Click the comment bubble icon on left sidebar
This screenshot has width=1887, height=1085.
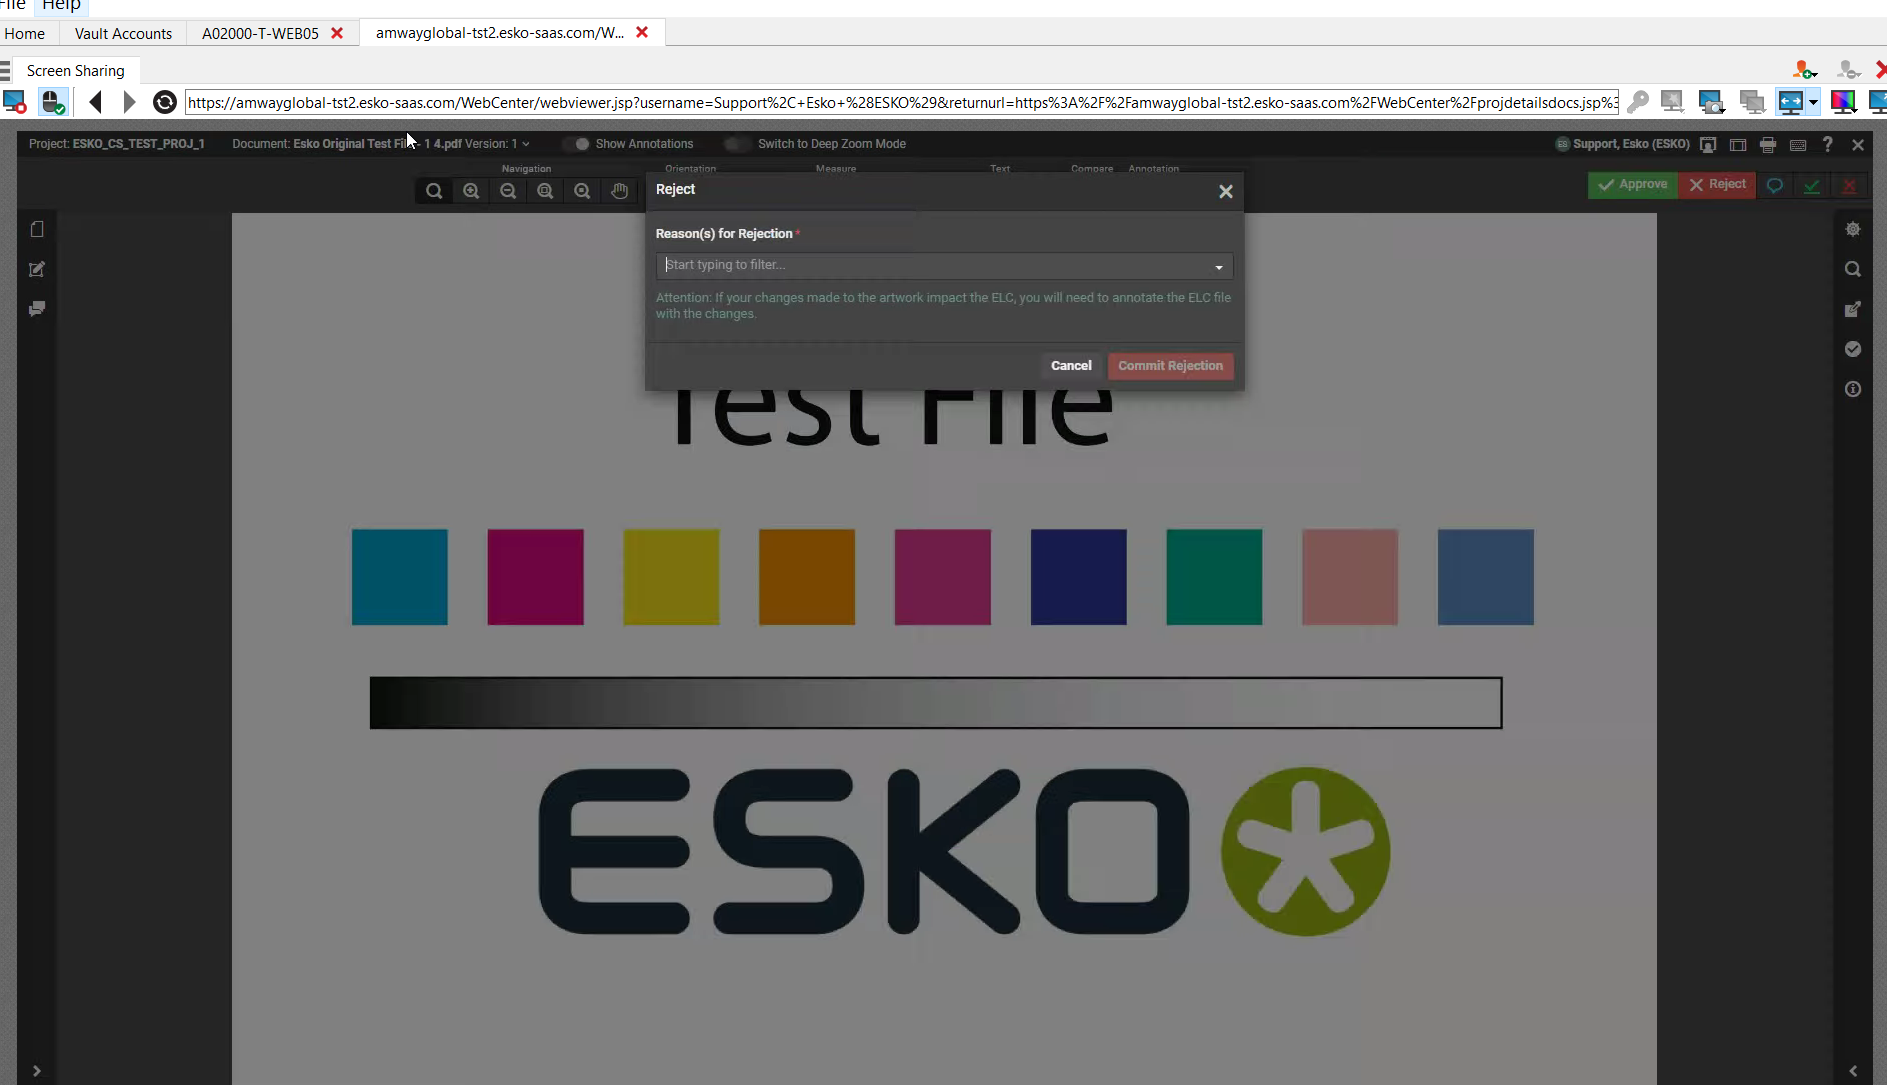(37, 309)
